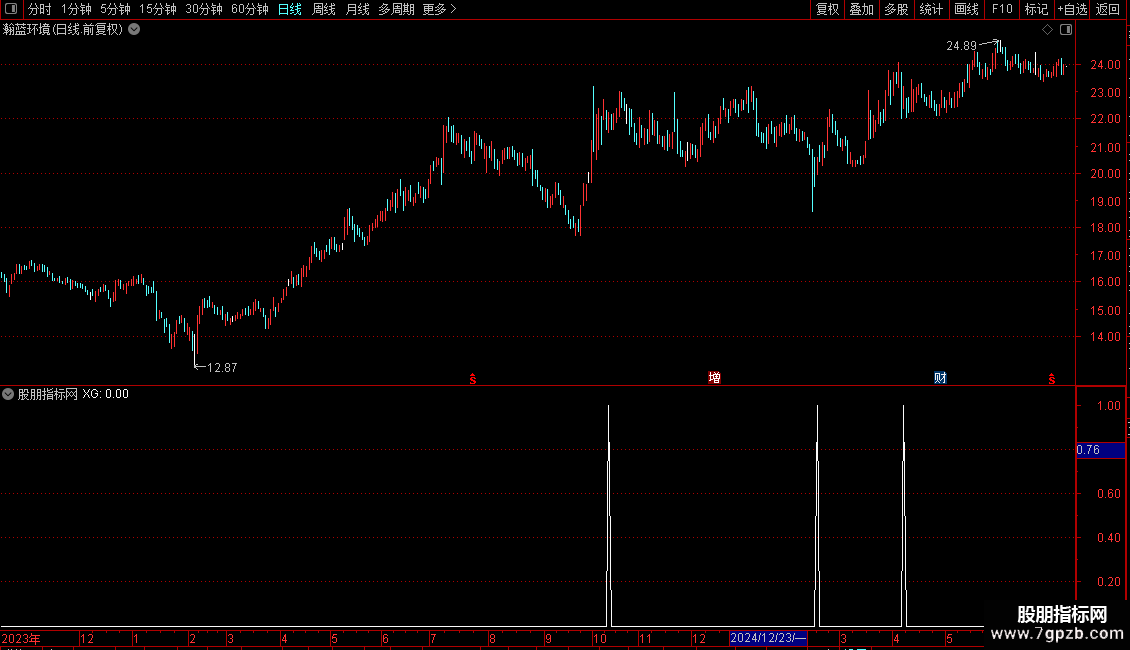This screenshot has width=1130, height=650.
Task: Activate the 画线 drawing tools button
Action: point(966,9)
